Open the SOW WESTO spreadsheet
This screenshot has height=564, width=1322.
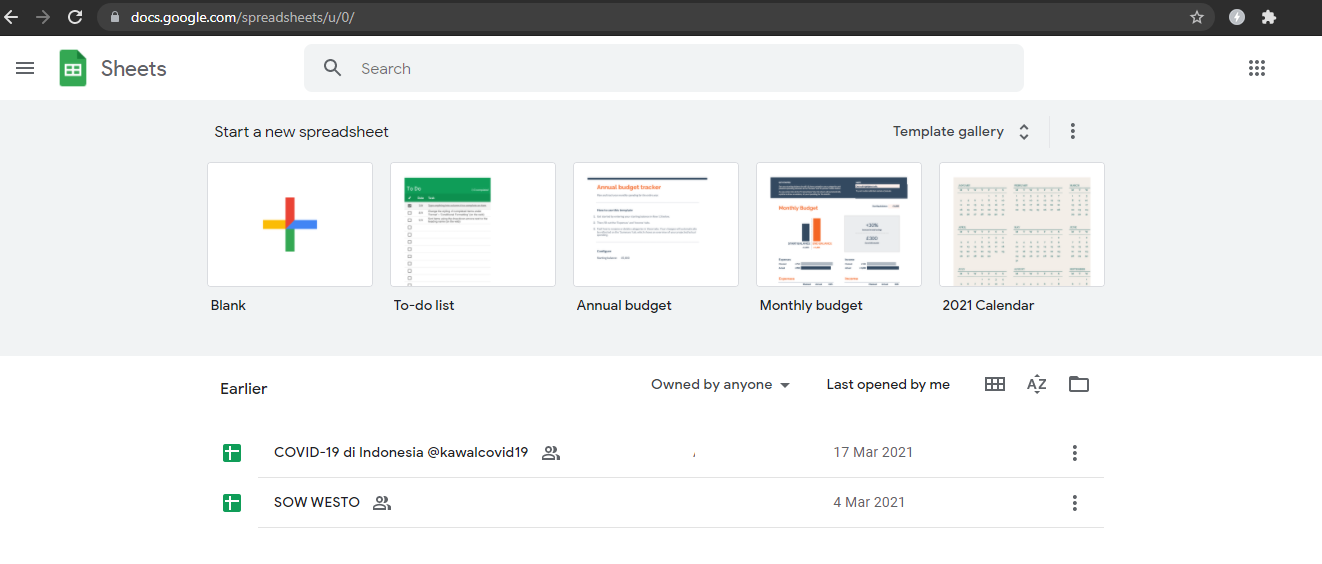[x=317, y=502]
